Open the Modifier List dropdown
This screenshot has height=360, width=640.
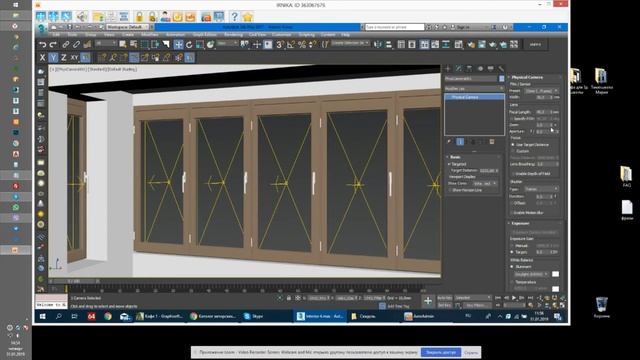click(x=474, y=88)
